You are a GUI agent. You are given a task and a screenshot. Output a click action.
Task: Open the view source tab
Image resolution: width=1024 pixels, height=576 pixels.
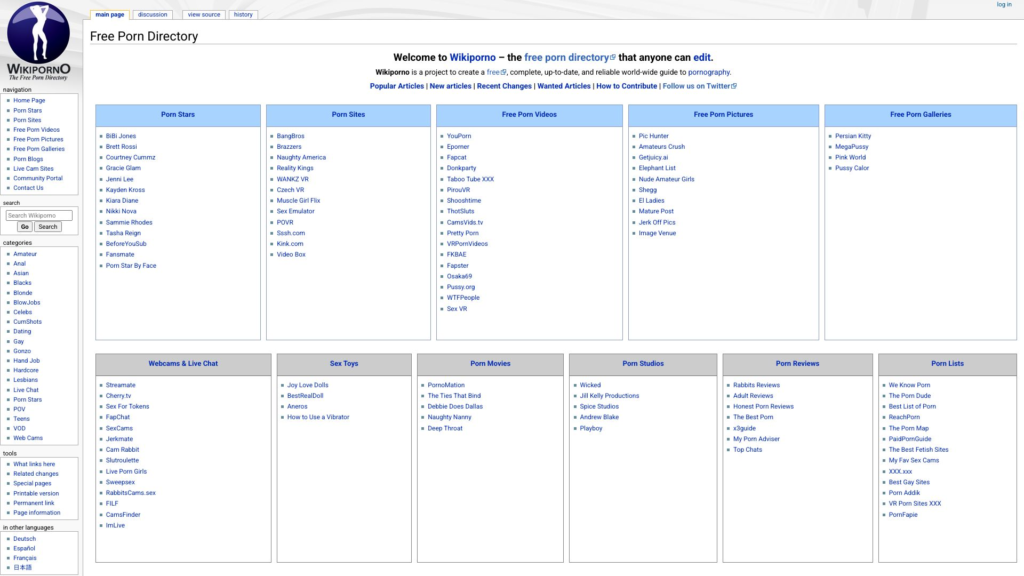click(x=204, y=14)
